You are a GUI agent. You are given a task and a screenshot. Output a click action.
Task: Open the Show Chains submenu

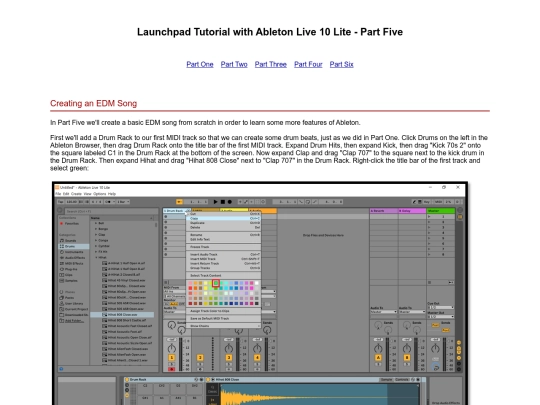click(224, 326)
